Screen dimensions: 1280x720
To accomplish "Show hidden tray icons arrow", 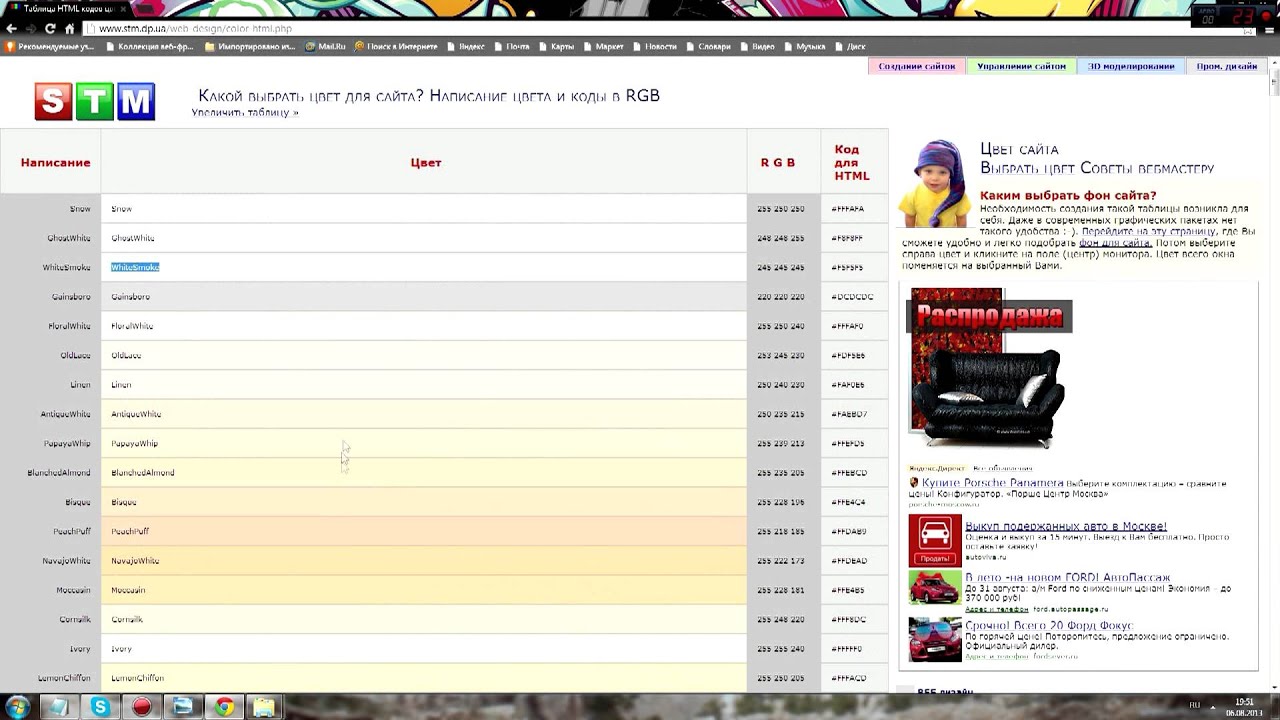I will click(1213, 706).
